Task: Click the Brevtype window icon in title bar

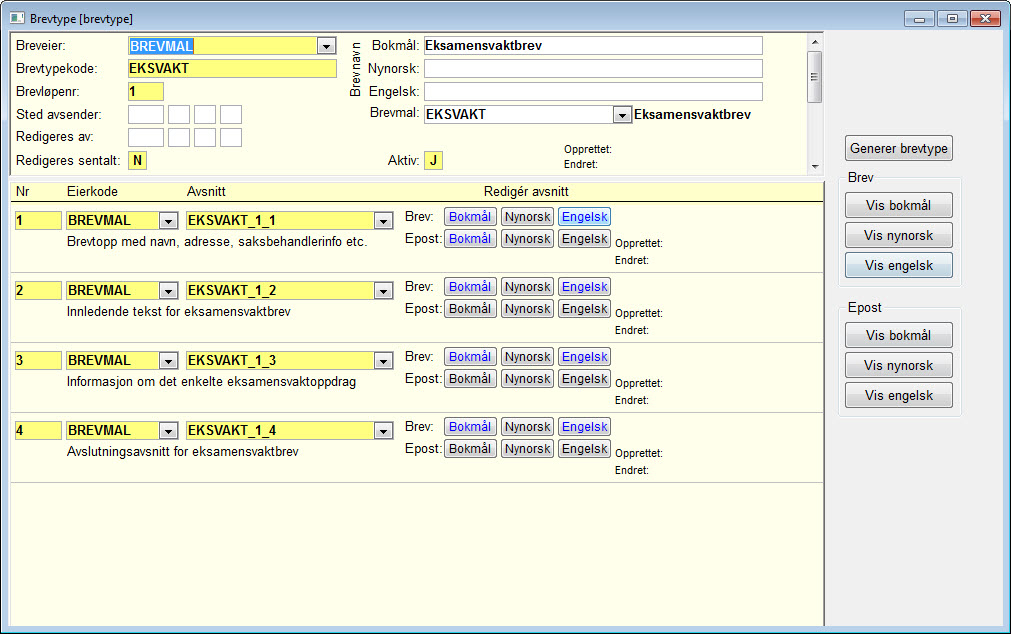Action: (x=17, y=18)
